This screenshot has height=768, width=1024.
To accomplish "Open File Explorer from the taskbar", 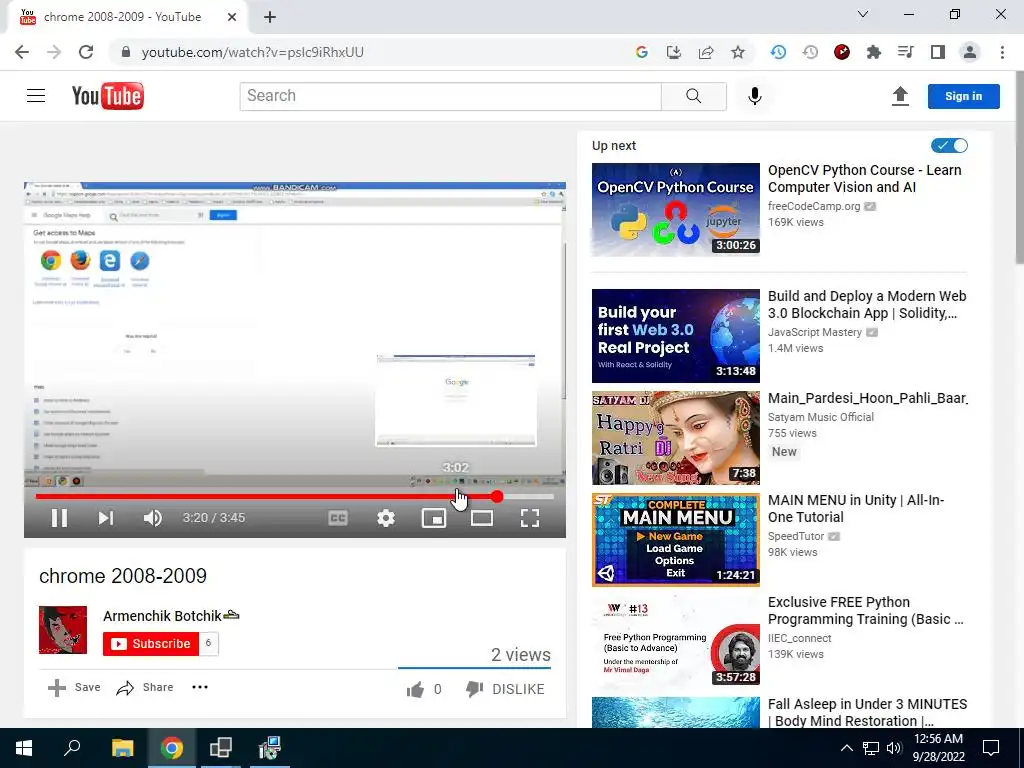I will pos(122,748).
